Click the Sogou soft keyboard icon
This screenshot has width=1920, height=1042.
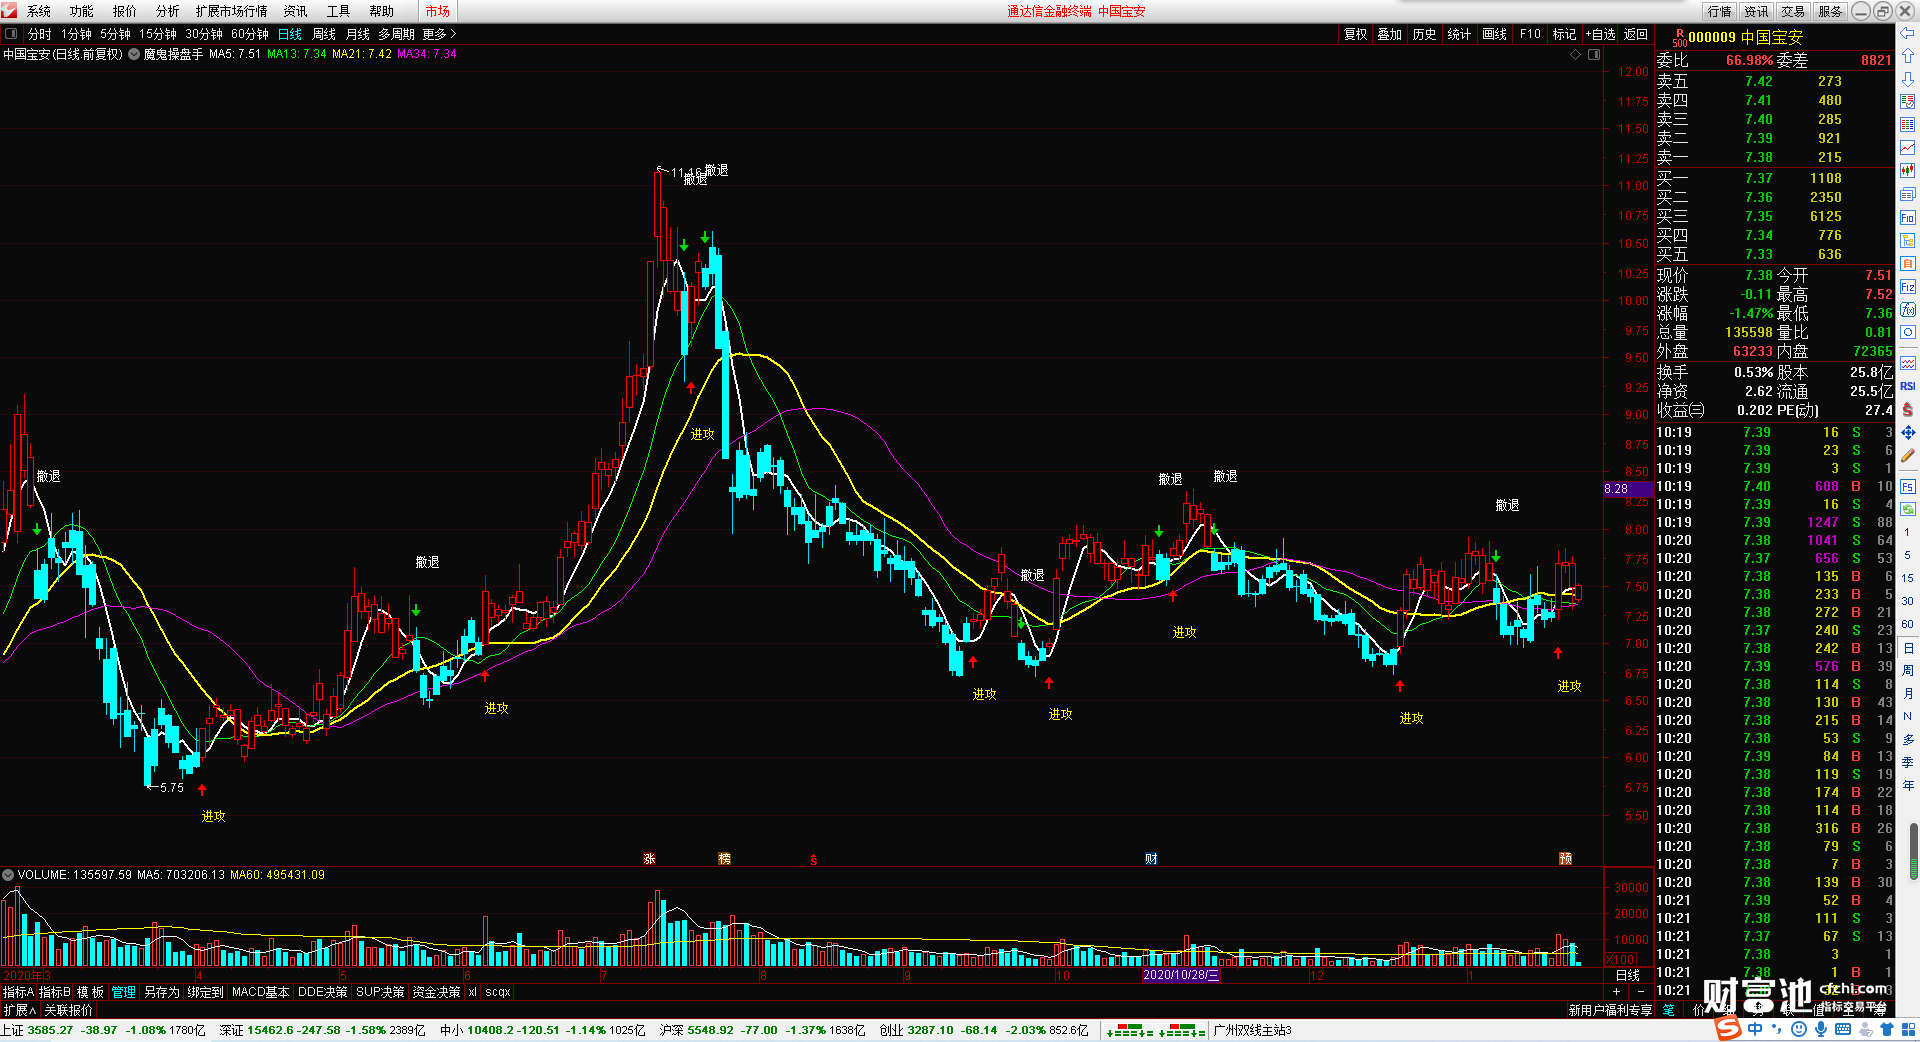[1843, 1029]
